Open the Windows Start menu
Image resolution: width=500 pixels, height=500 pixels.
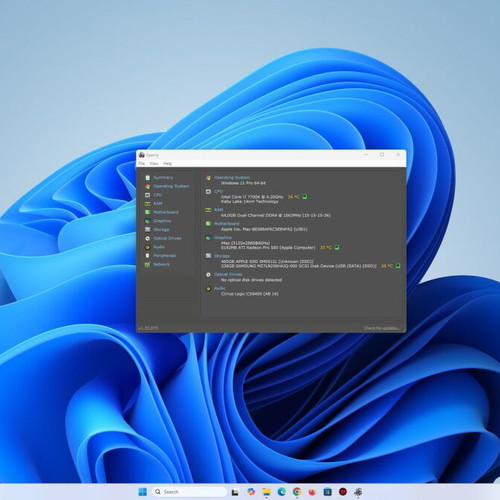pos(142,492)
